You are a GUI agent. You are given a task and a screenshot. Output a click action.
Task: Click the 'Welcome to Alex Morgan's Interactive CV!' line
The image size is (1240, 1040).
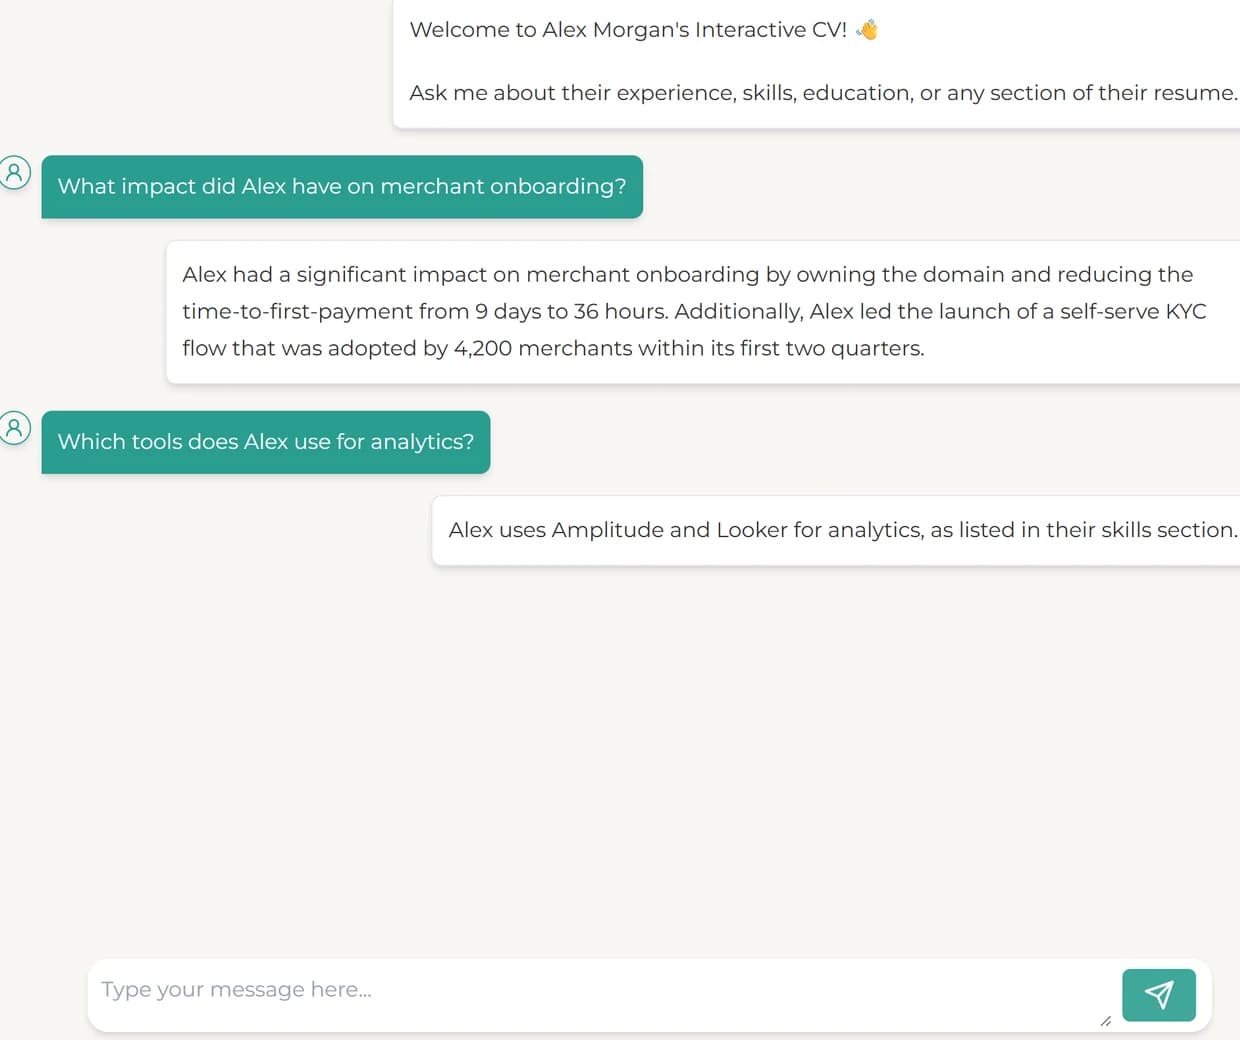point(628,30)
